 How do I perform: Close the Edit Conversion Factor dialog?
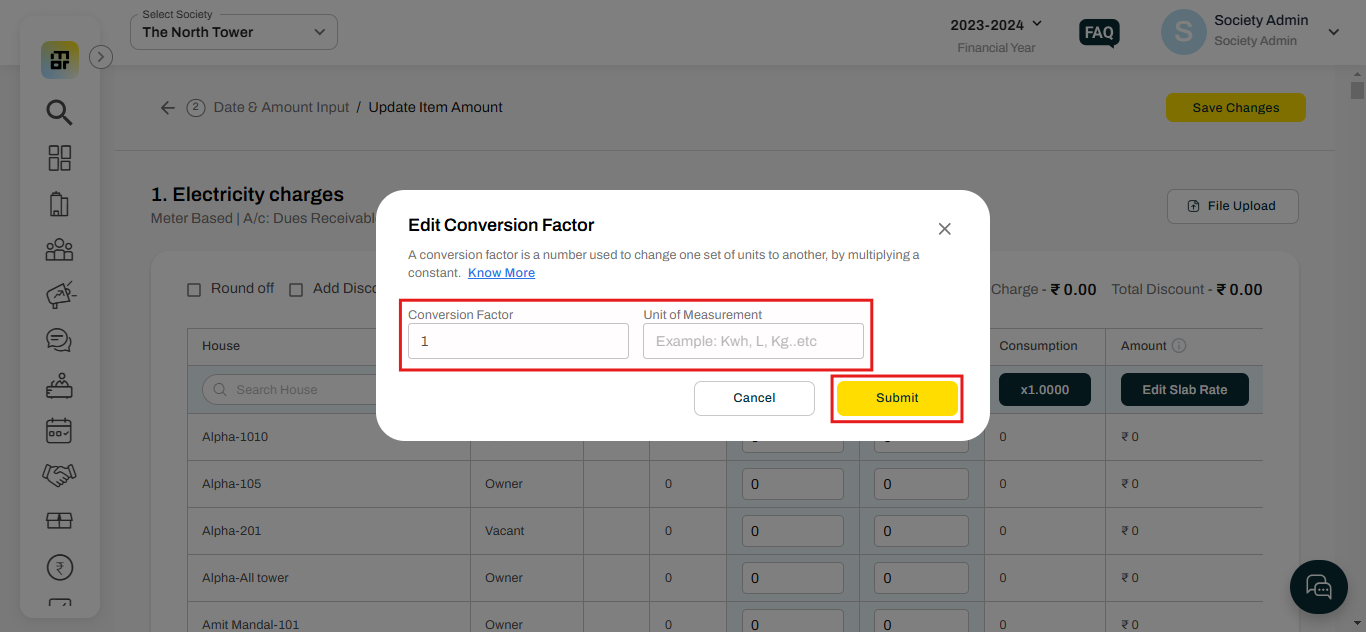point(944,229)
